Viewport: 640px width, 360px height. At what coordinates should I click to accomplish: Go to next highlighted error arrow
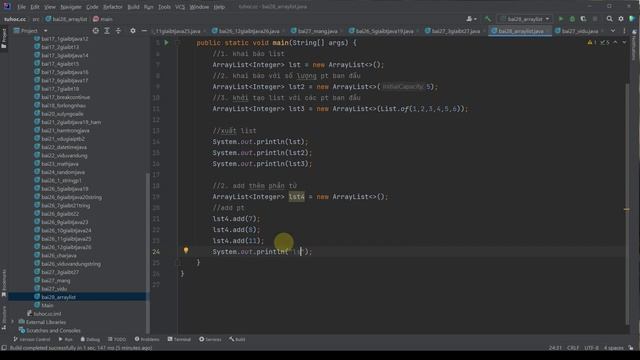[624, 42]
